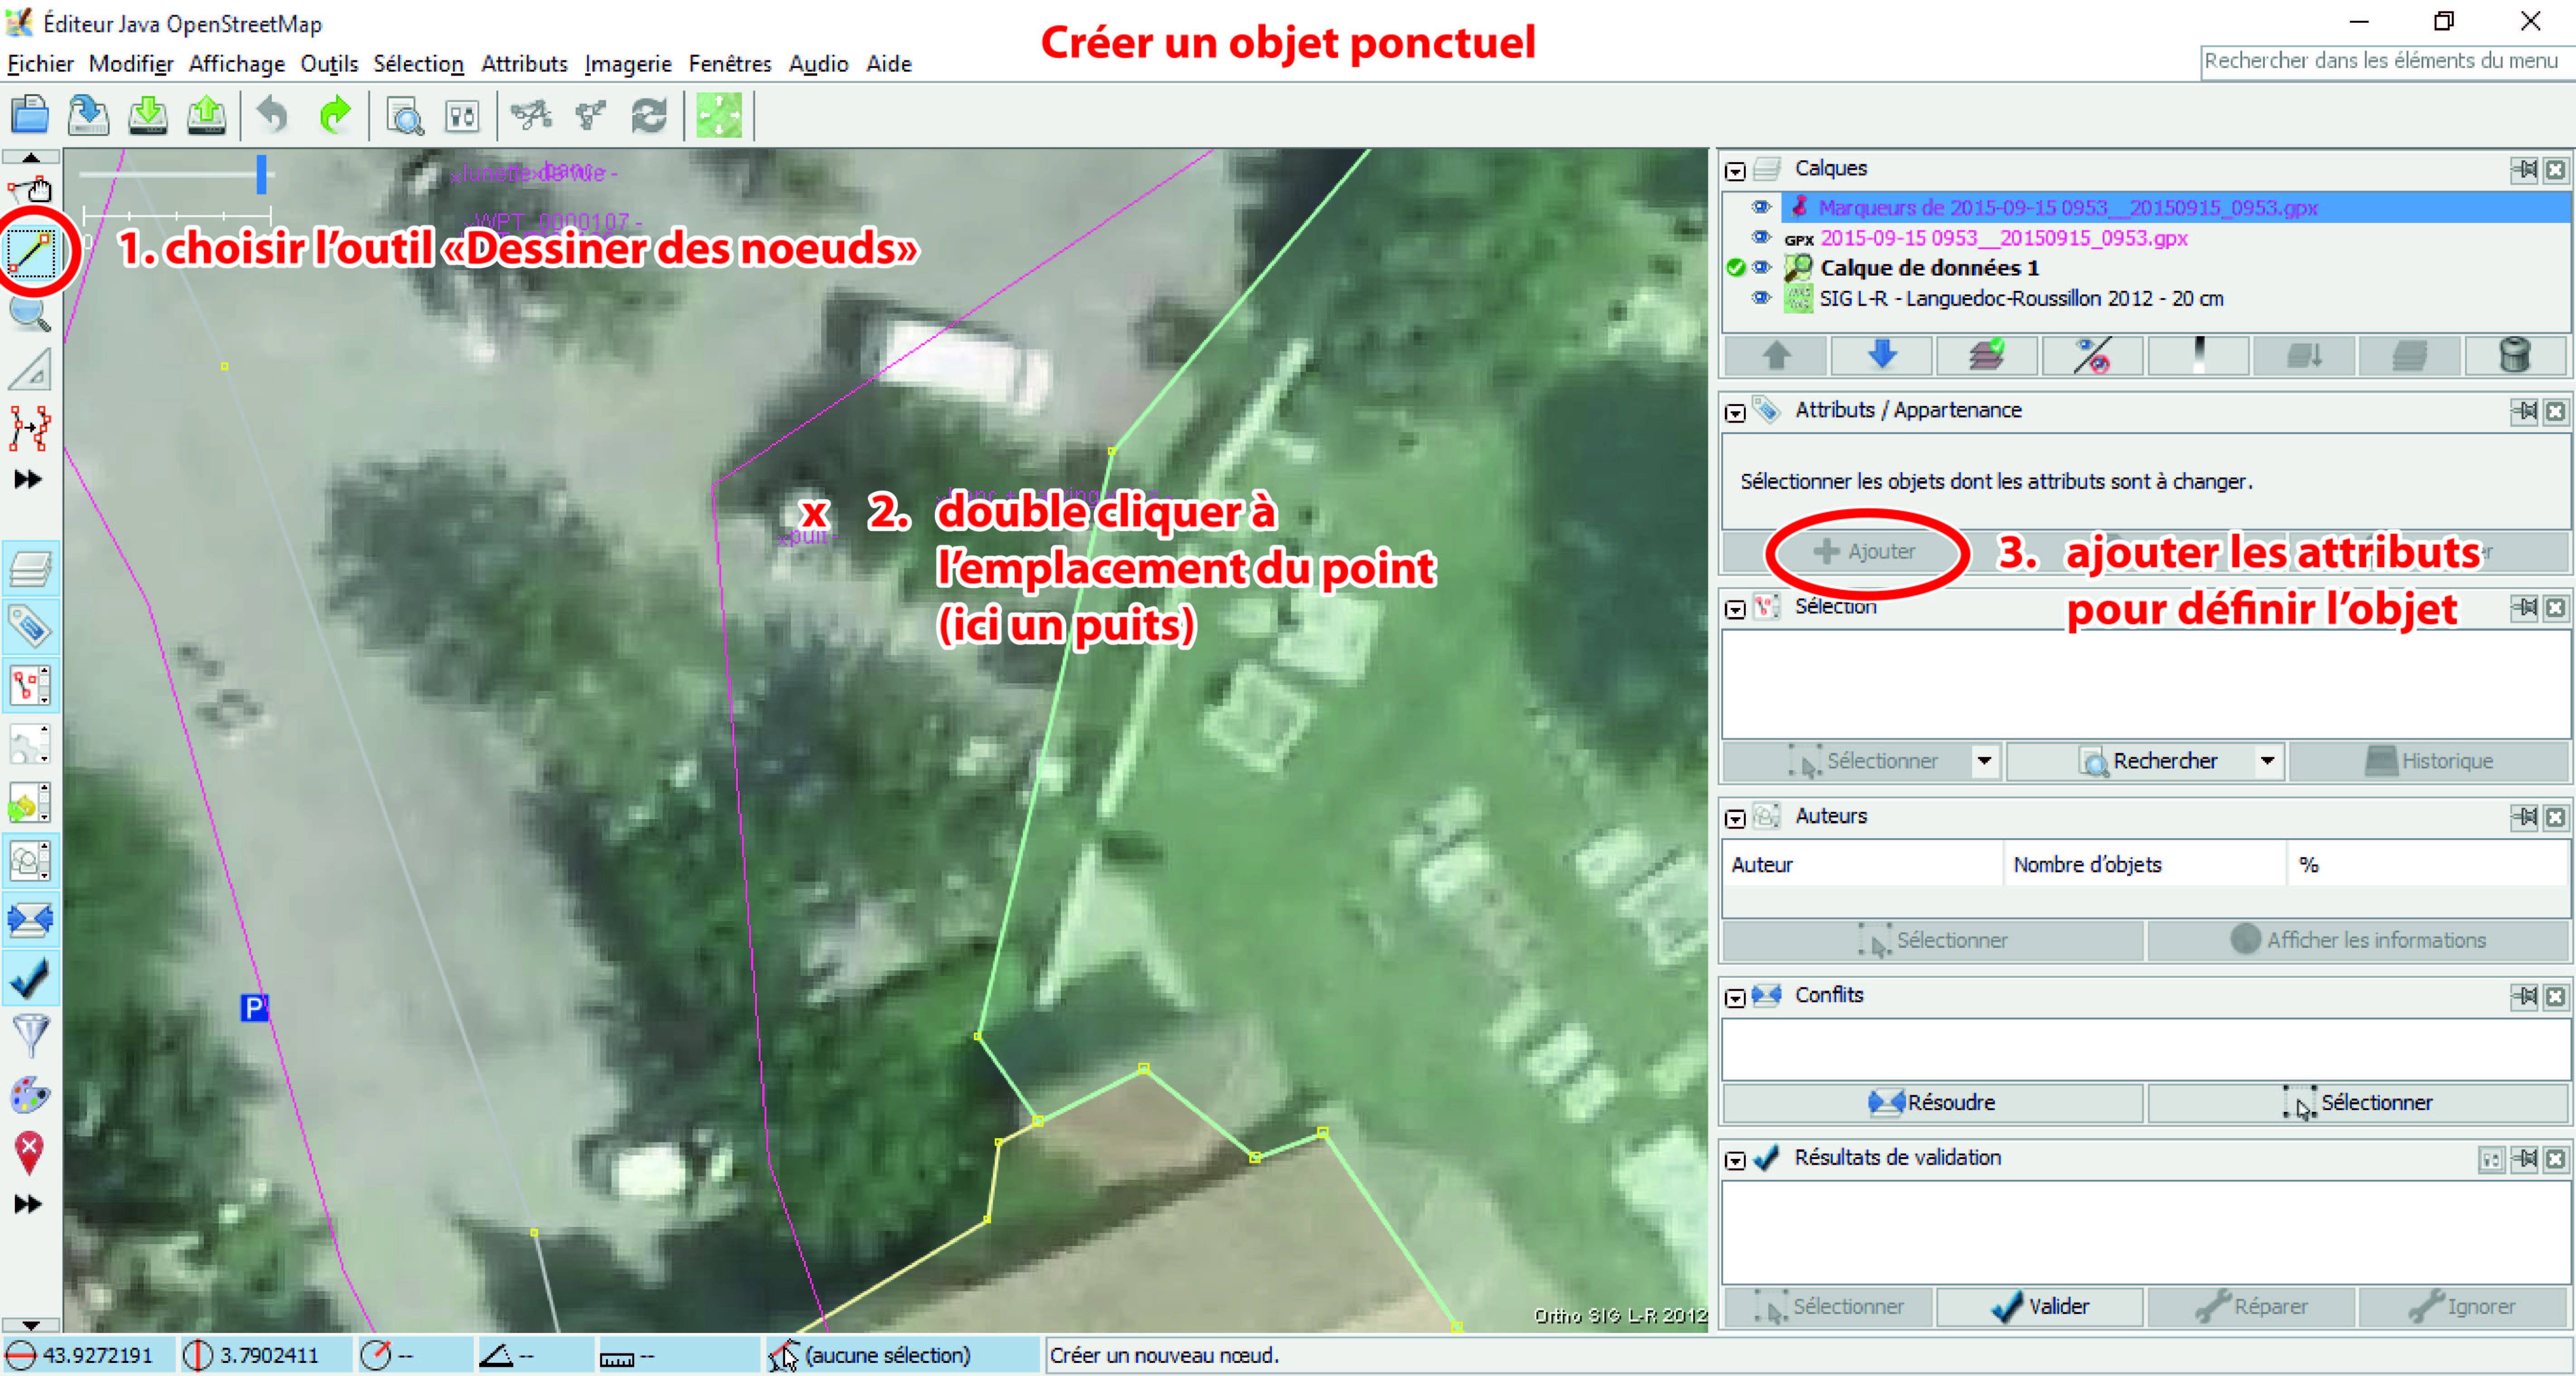Screen dimensions: 2576x1376
Task: Hide the Calque de données 1 layer
Action: point(1761,268)
